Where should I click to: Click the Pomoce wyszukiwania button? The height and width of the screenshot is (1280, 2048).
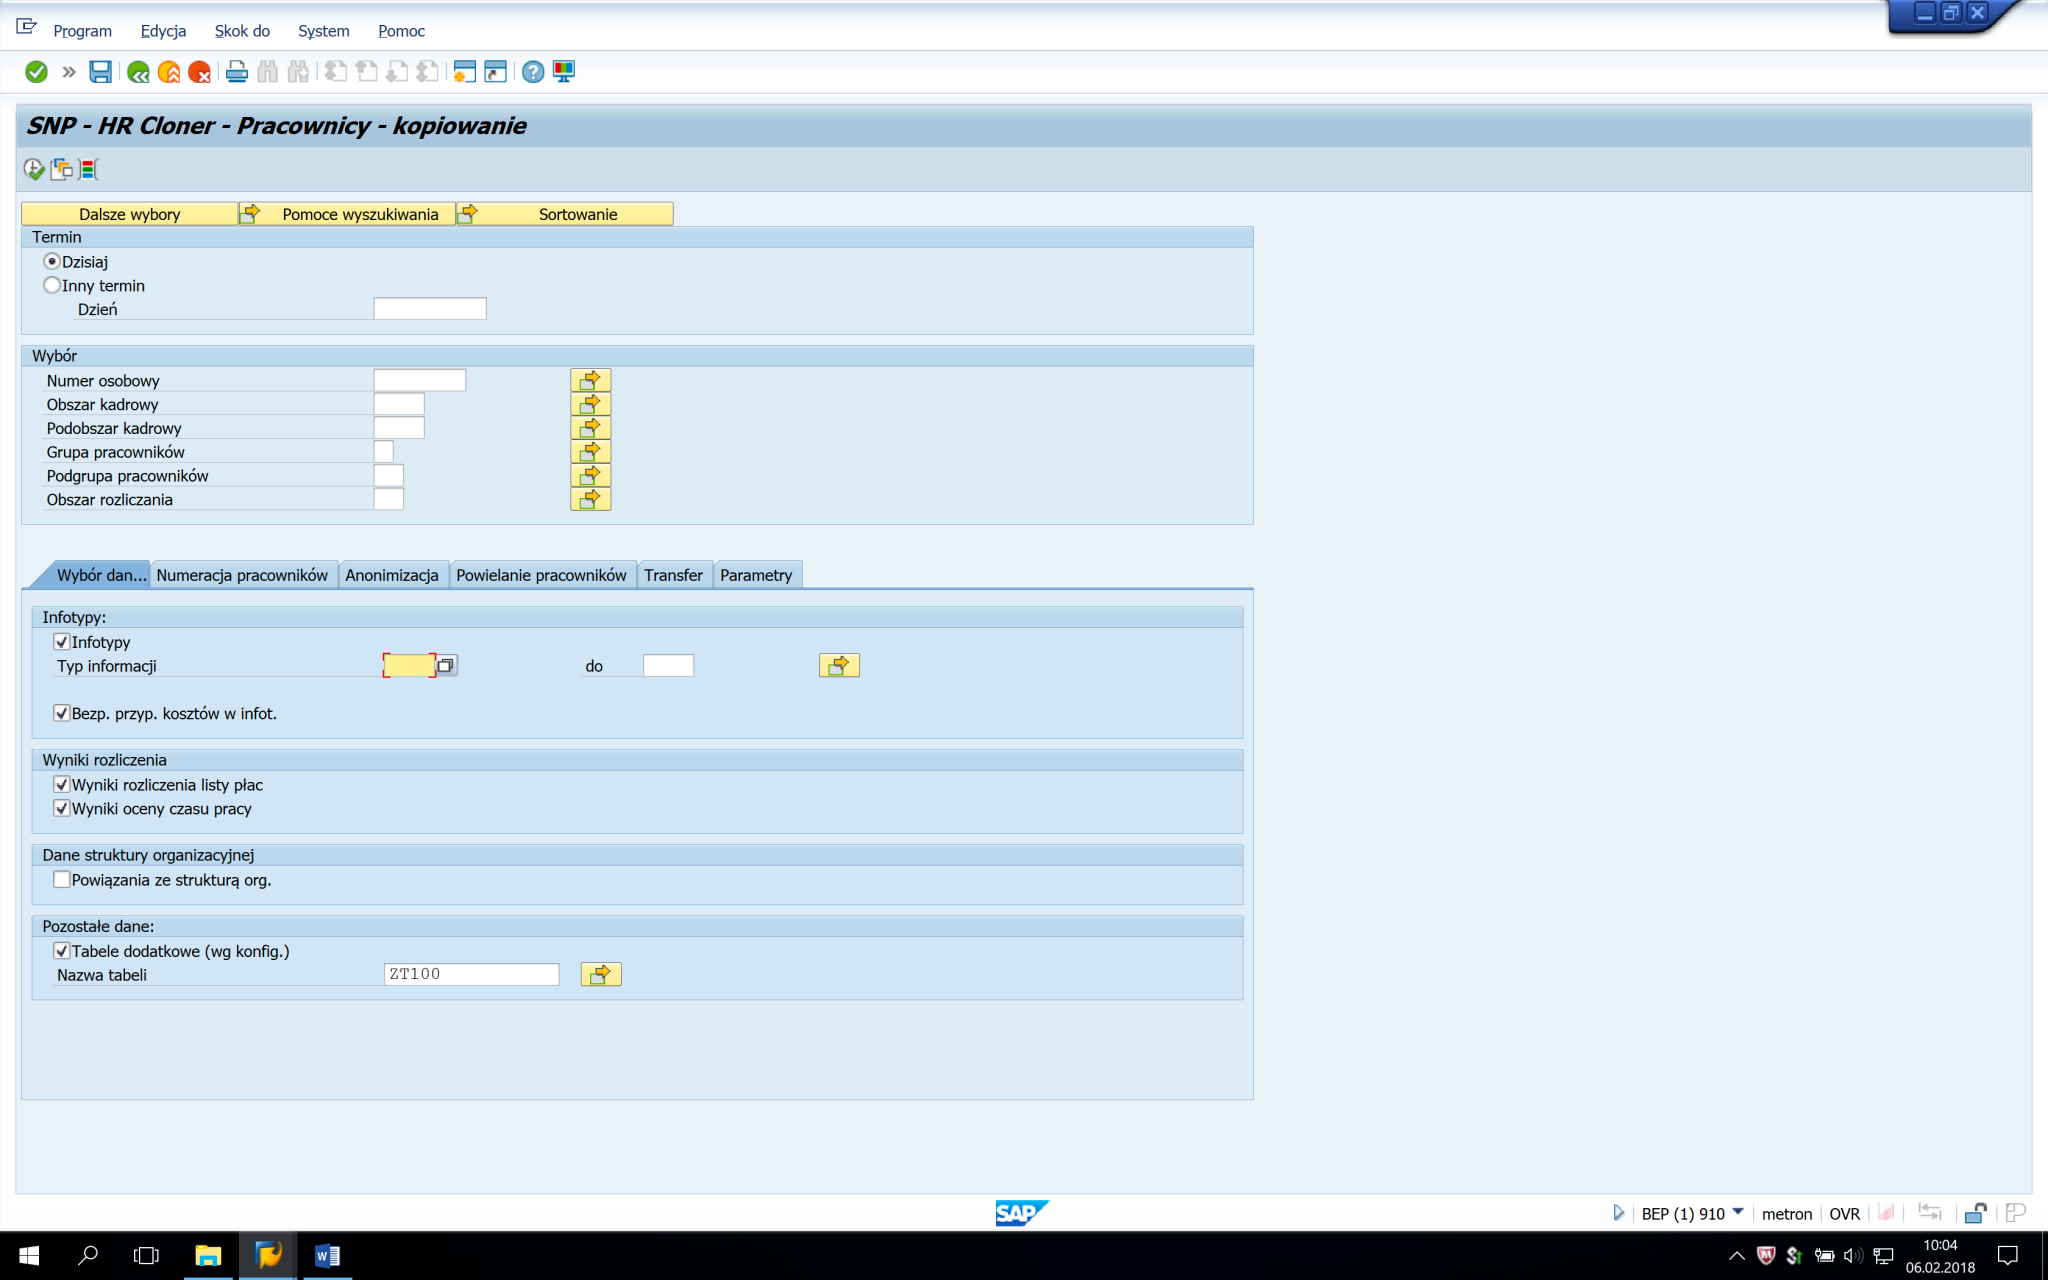pyautogui.click(x=348, y=214)
